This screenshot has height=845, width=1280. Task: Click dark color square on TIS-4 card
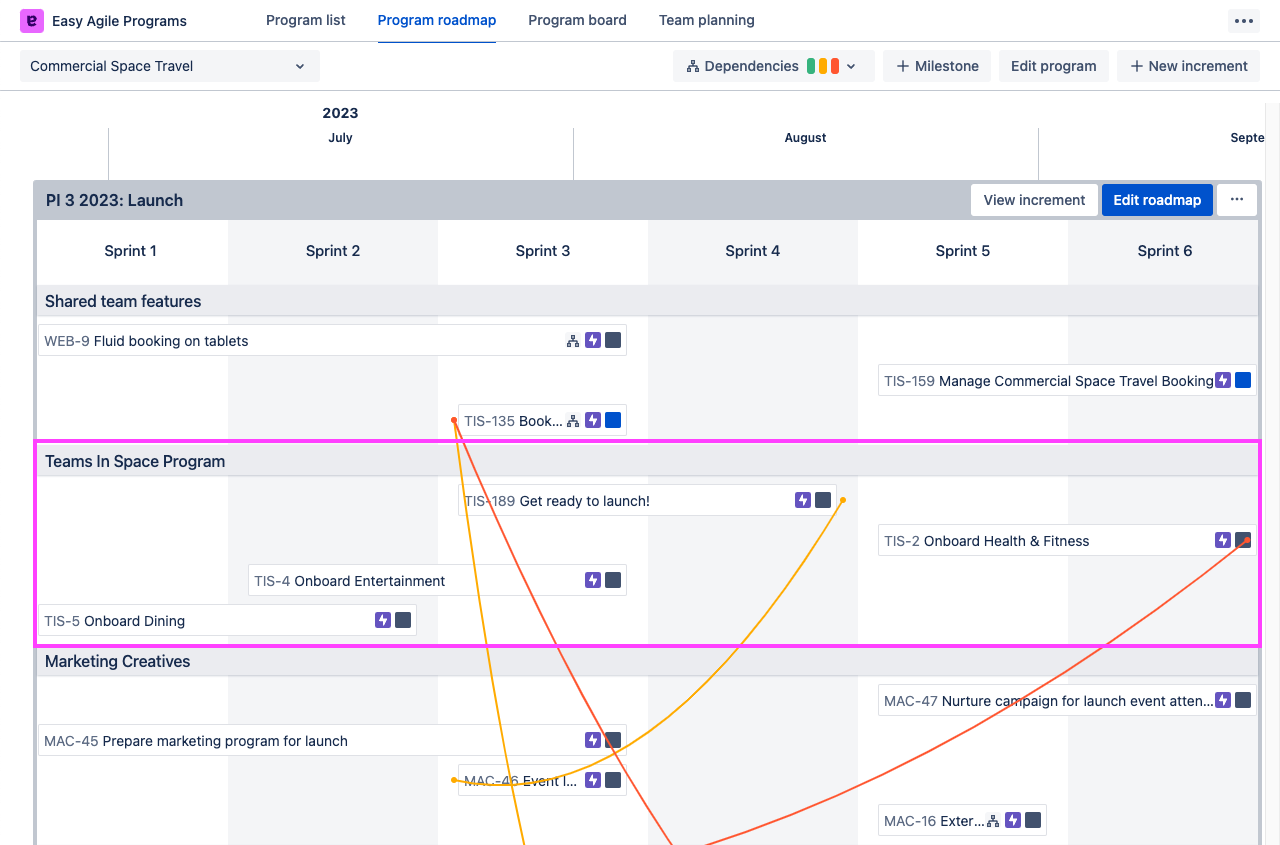point(613,581)
